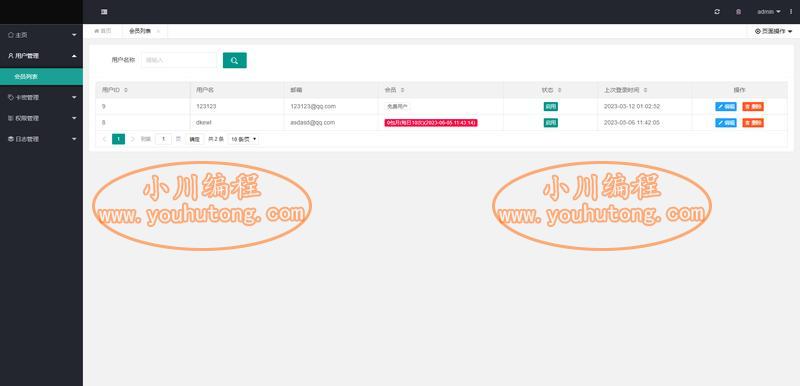800x386 pixels.
Task: Expand the 日志管理 sidebar menu
Action: pyautogui.click(x=41, y=139)
